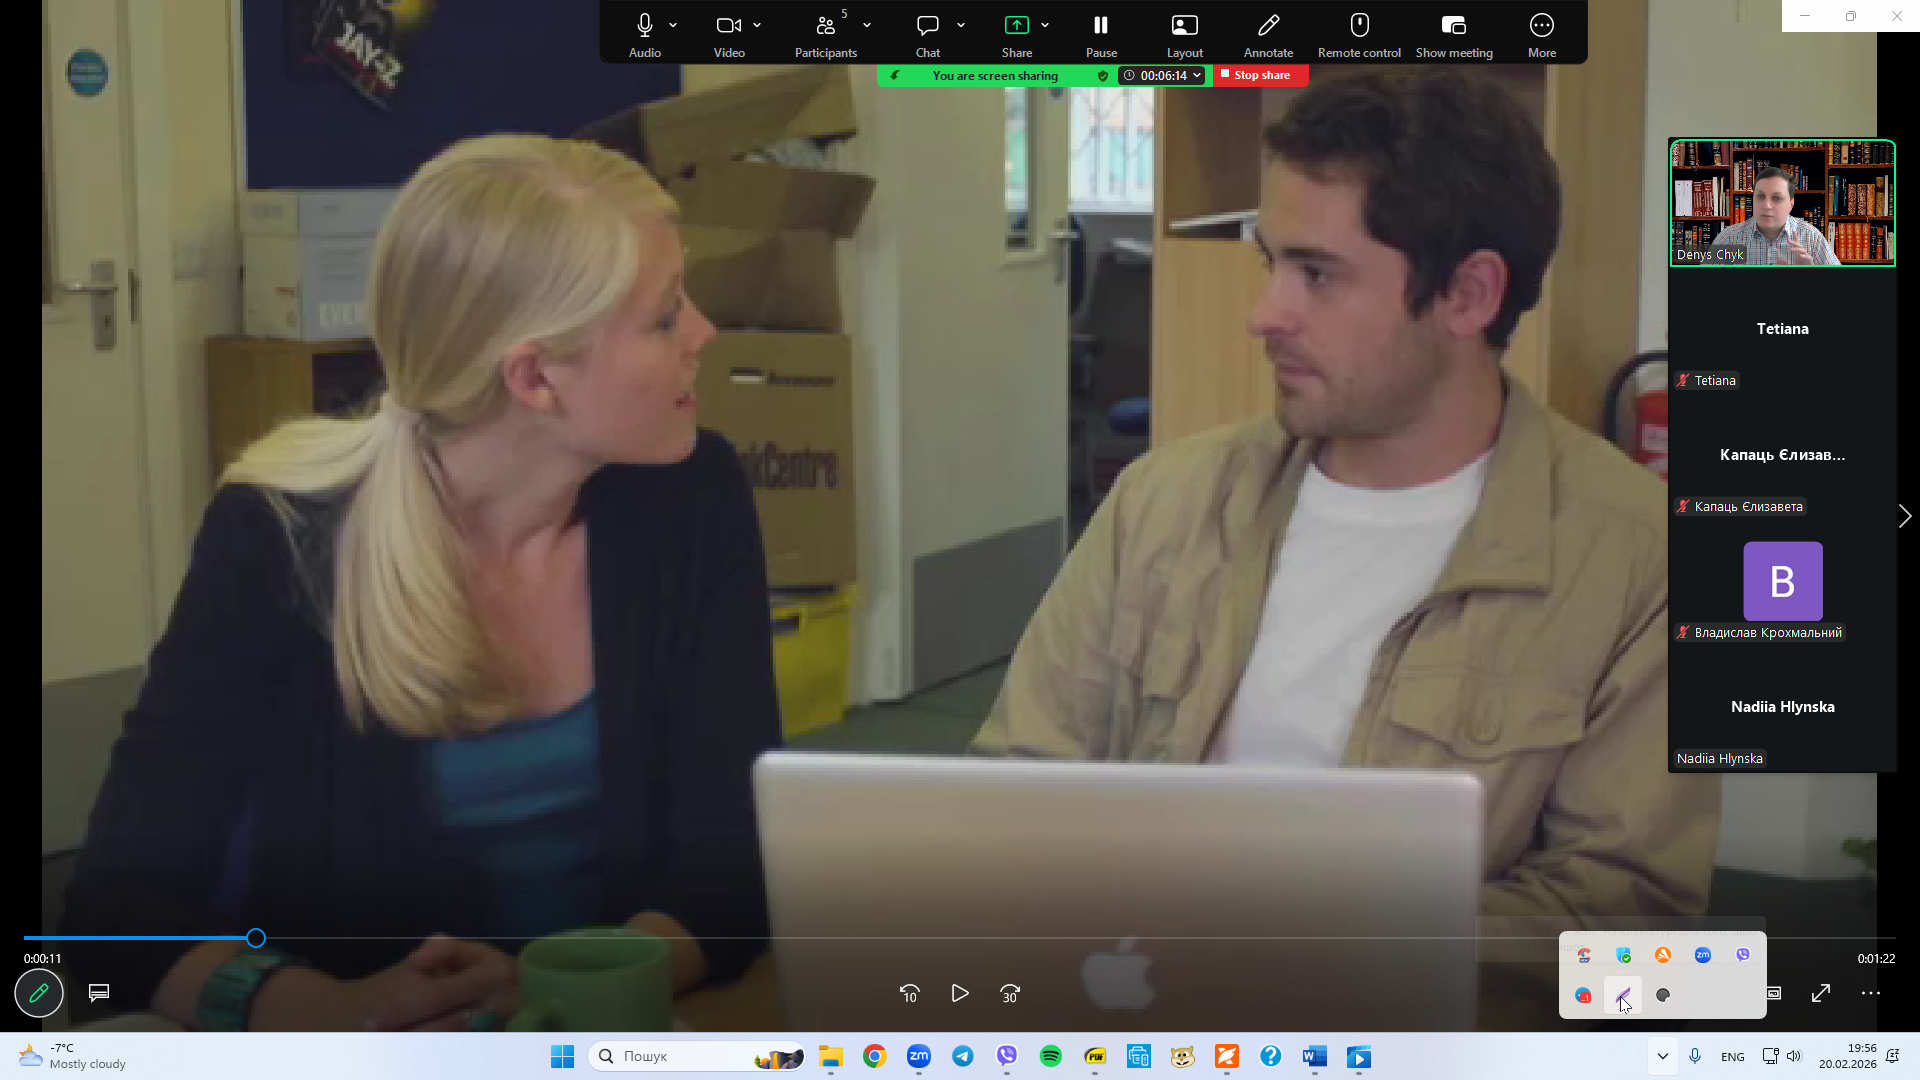This screenshot has height=1080, width=1920.
Task: Open the Annotate pencil tool
Action: [x=1268, y=26]
